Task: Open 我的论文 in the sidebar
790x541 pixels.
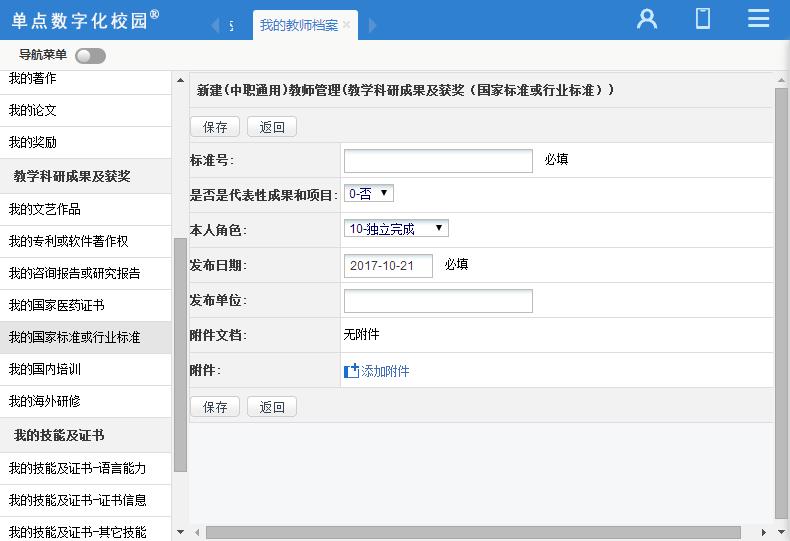Action: [86, 110]
